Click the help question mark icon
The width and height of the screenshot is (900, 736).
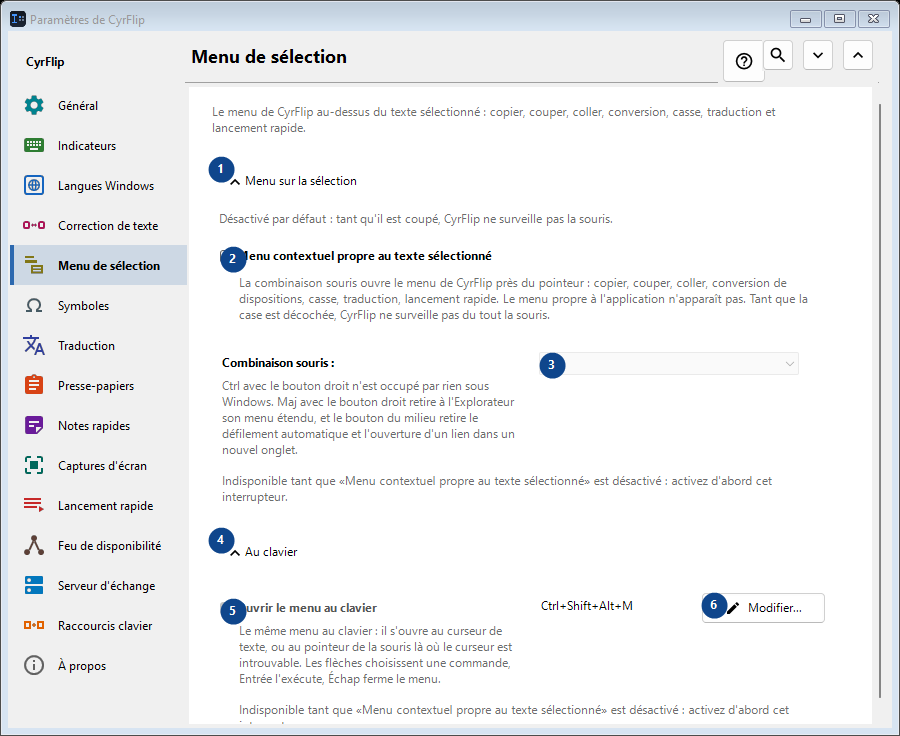744,61
